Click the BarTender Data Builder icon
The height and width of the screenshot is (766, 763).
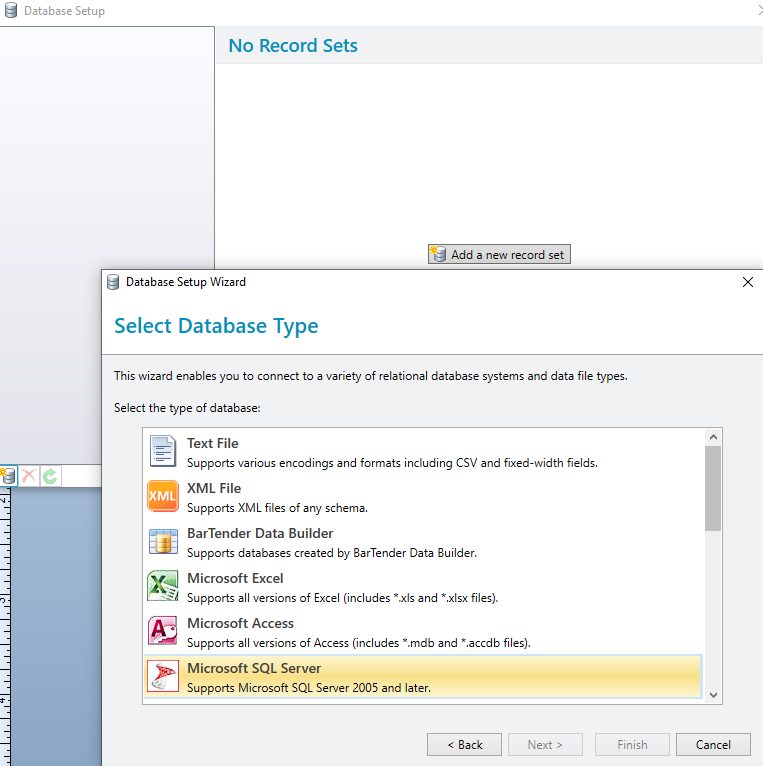pyautogui.click(x=163, y=541)
